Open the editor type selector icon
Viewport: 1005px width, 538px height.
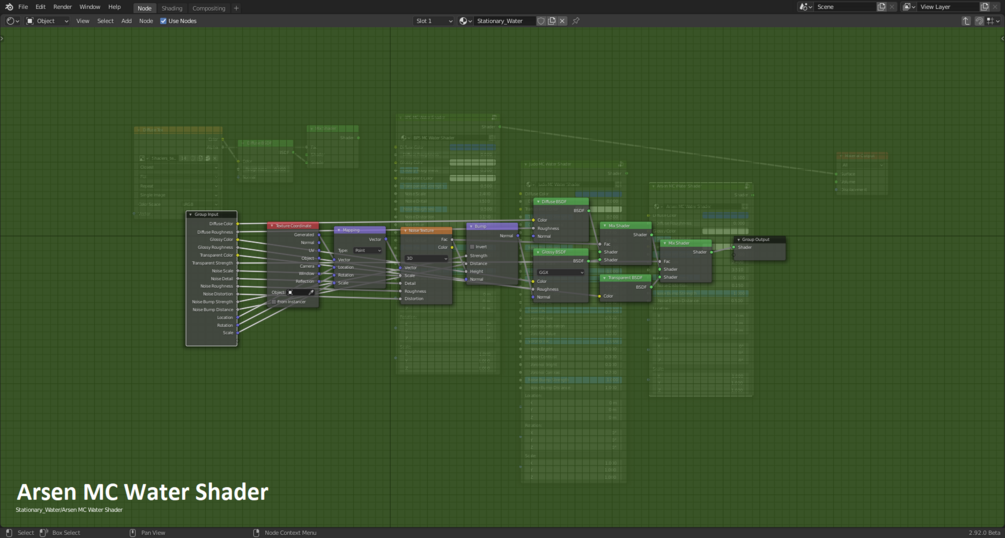[12, 21]
